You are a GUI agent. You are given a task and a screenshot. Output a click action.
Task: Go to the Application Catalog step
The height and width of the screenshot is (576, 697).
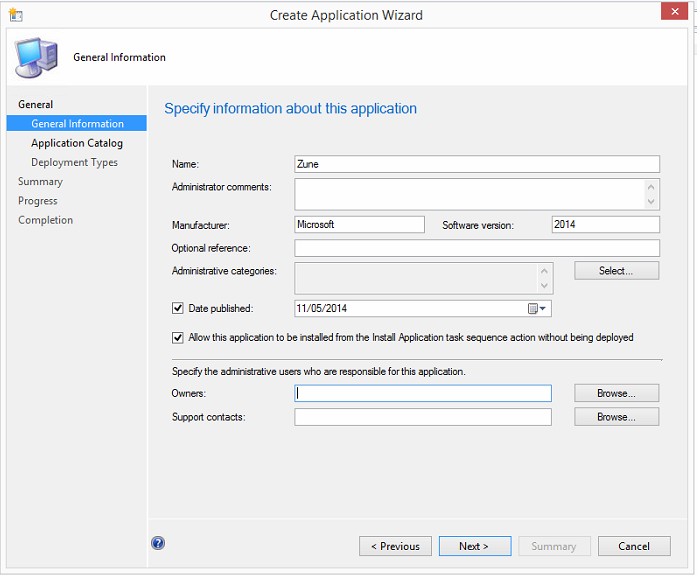coord(77,143)
